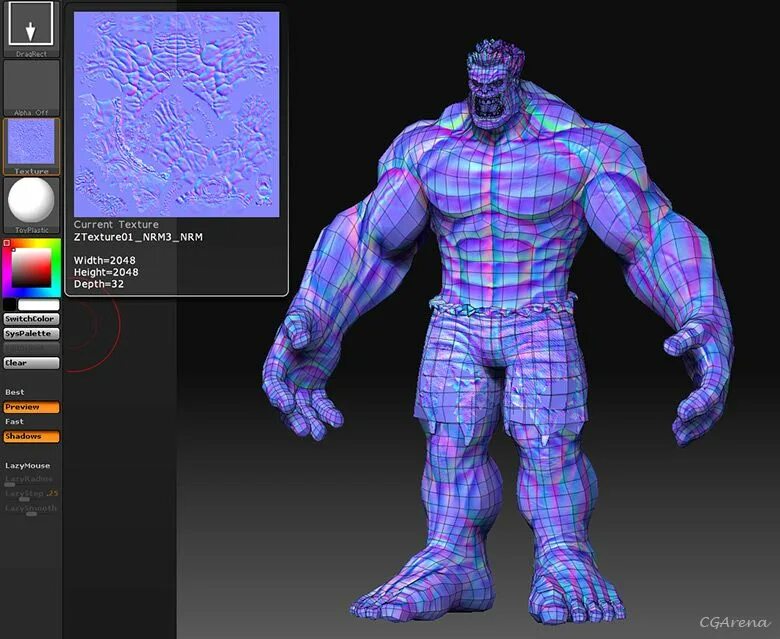Adjust the LazyStep slider
Viewport: 780px width, 639px height.
31,494
